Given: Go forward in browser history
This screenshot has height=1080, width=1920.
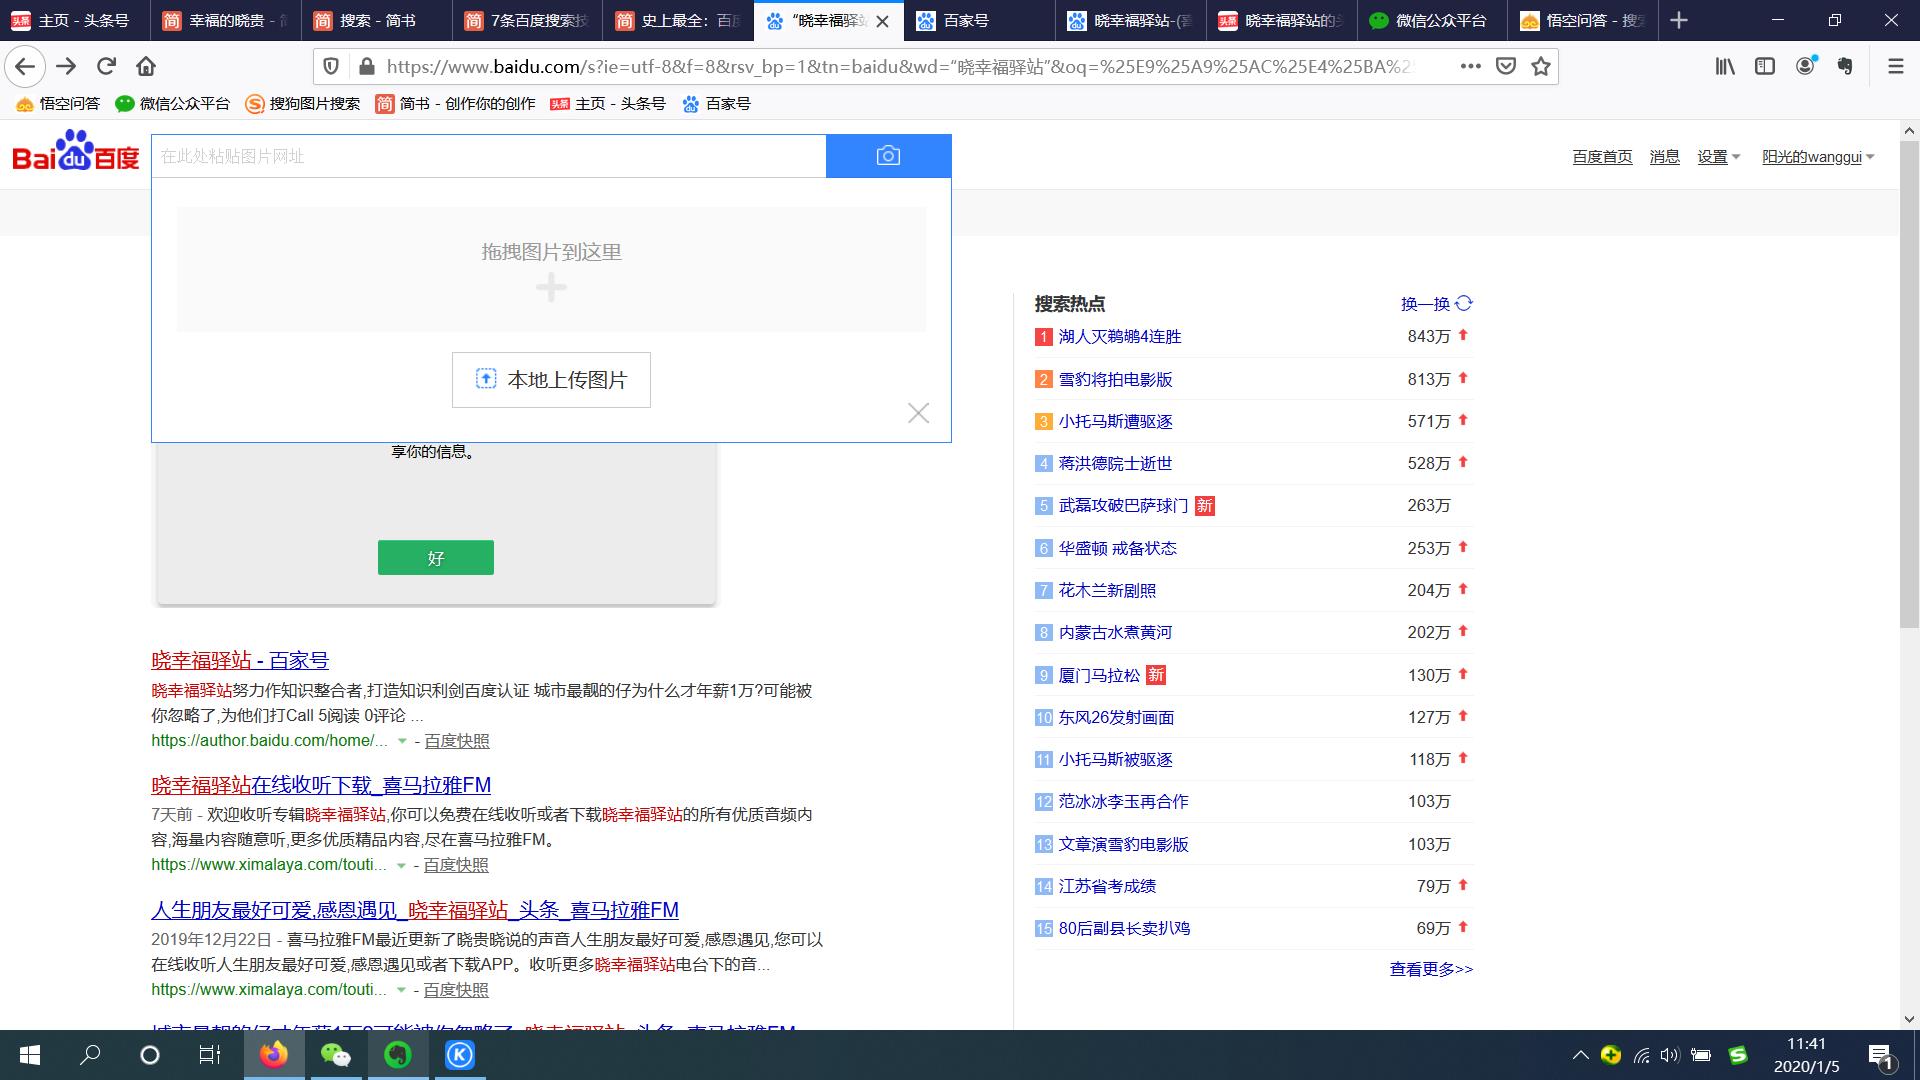Looking at the screenshot, I should (x=66, y=66).
